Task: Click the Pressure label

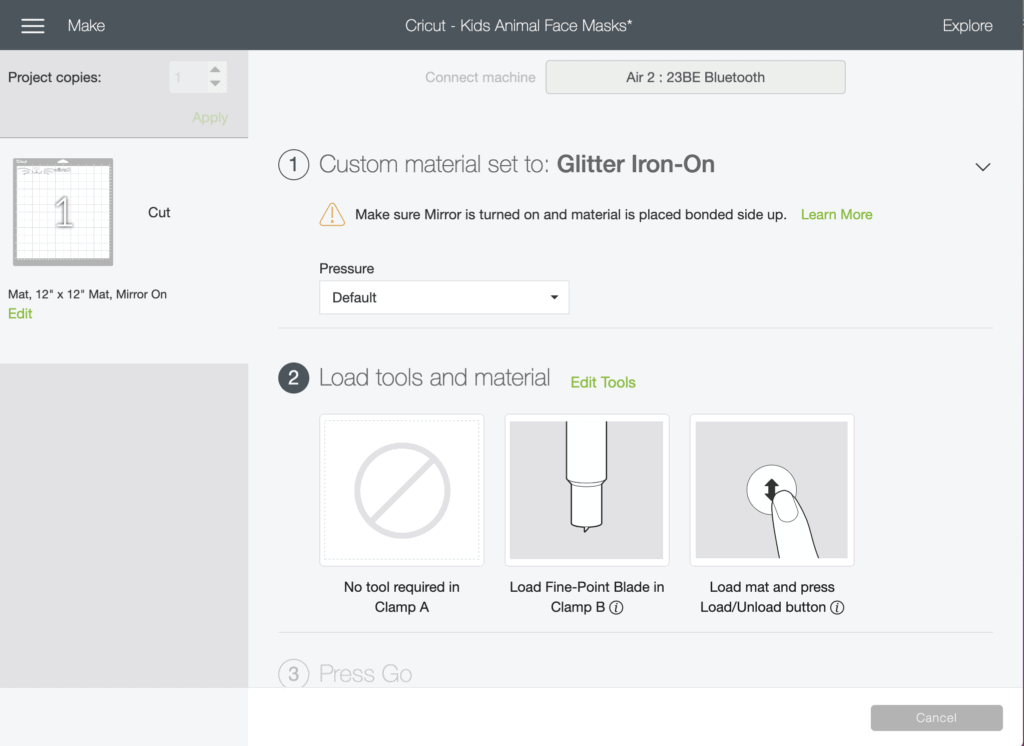Action: (x=346, y=268)
